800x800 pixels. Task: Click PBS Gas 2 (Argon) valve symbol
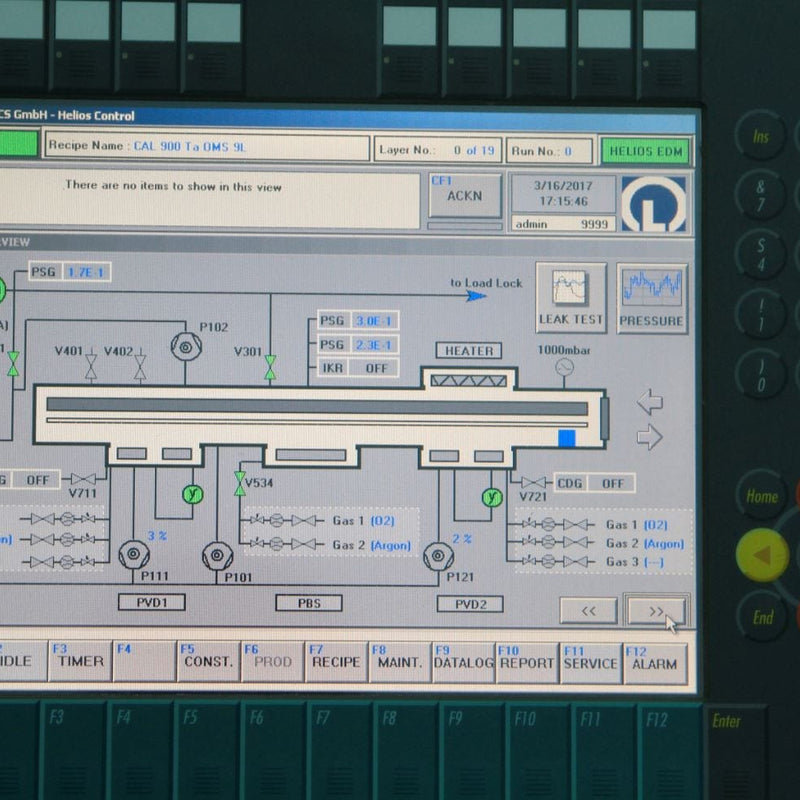coord(304,544)
